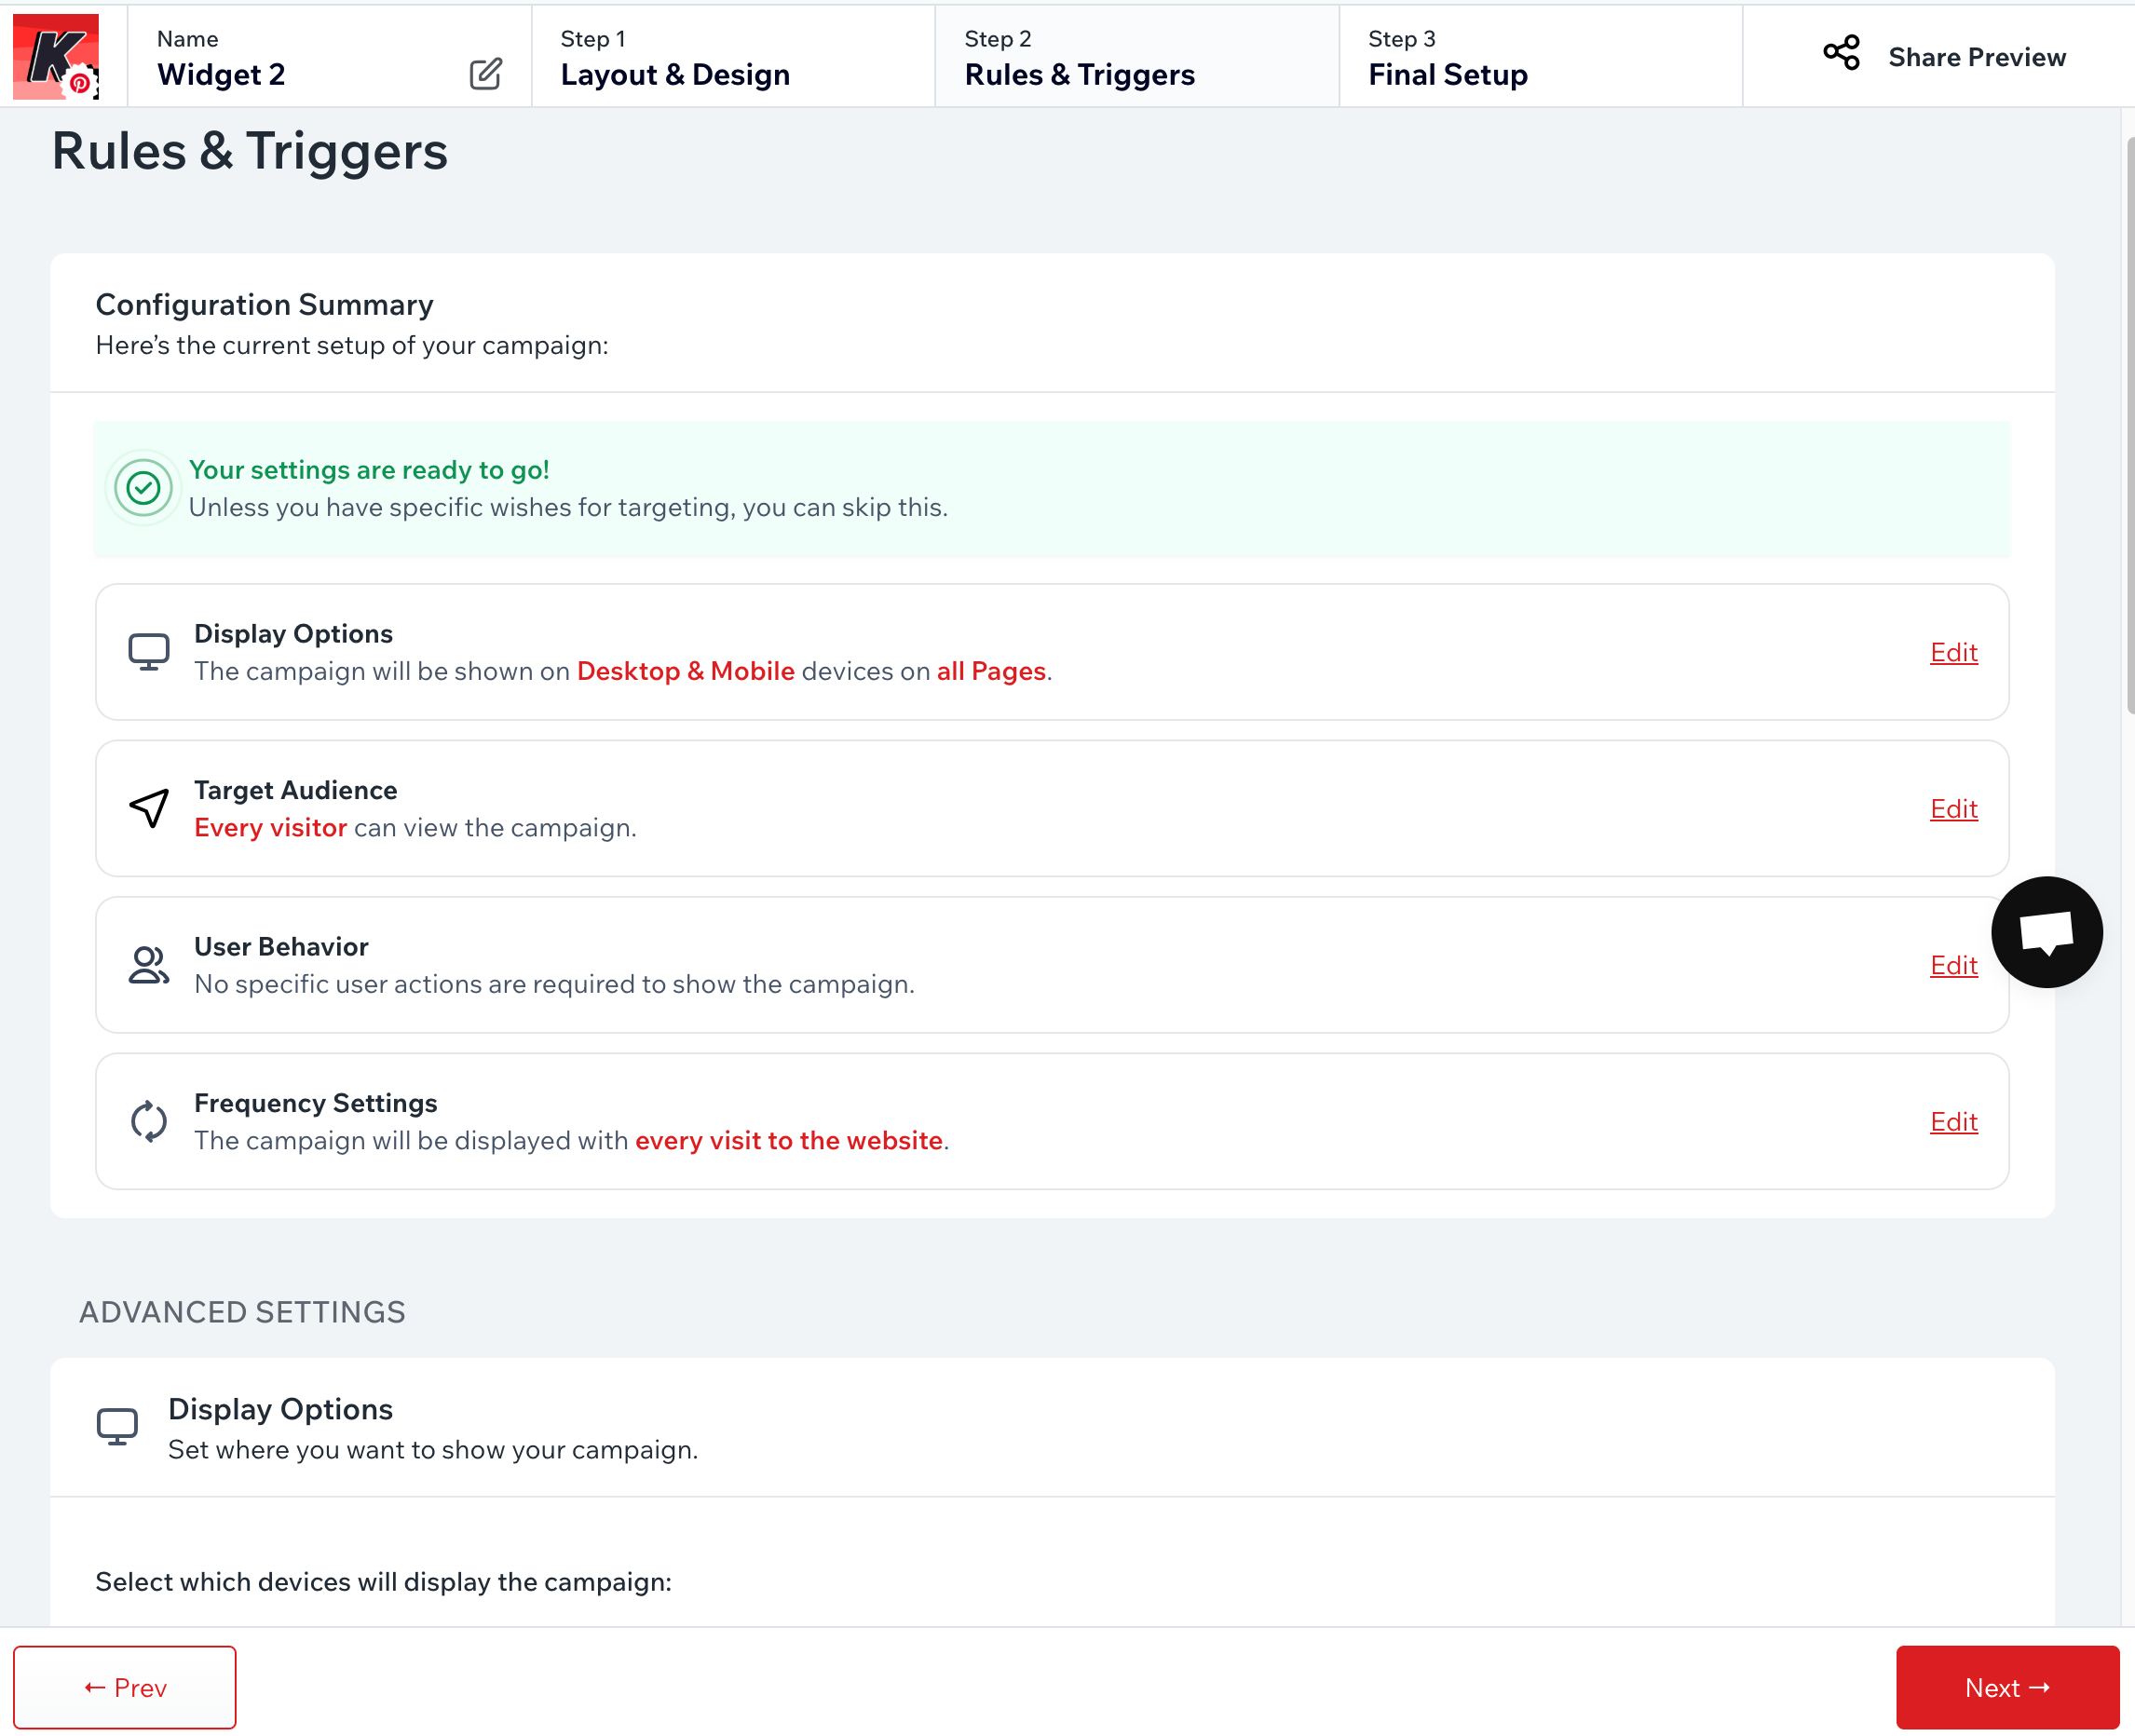Switch to Step 3 Final Setup tab
This screenshot has height=1736, width=2135.
click(1540, 57)
